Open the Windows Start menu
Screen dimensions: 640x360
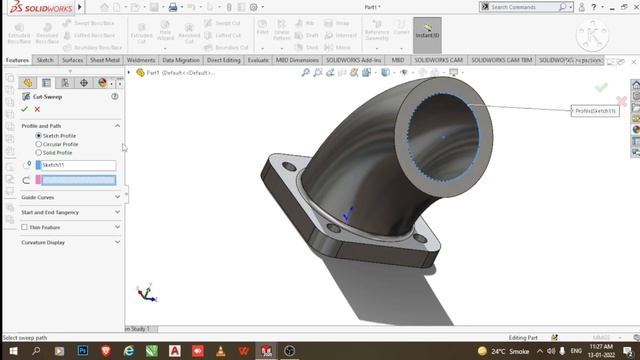click(x=13, y=351)
